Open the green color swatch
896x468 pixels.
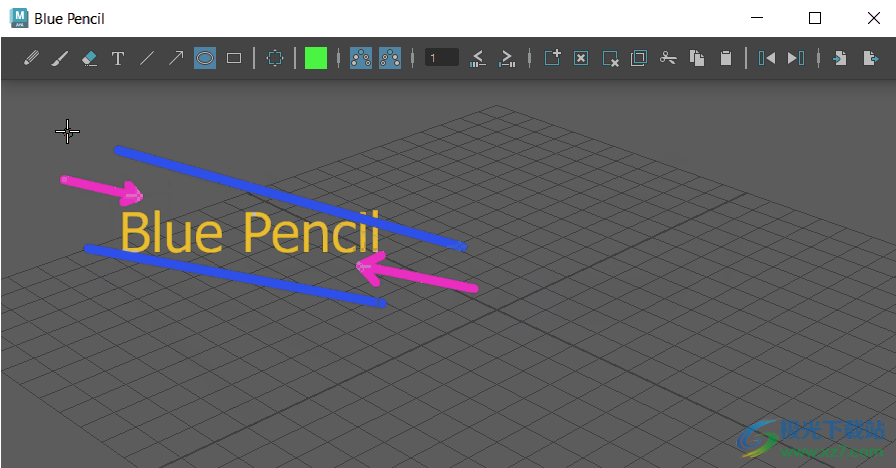[x=316, y=58]
